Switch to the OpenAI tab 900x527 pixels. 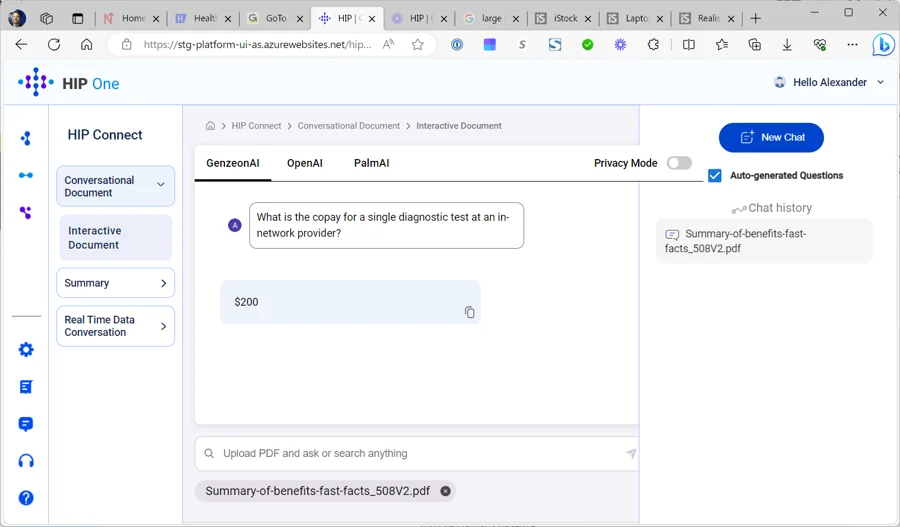(x=305, y=163)
